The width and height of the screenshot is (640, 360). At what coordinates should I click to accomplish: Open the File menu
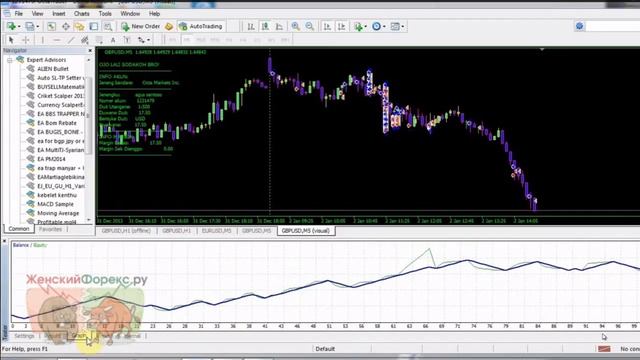(18, 13)
